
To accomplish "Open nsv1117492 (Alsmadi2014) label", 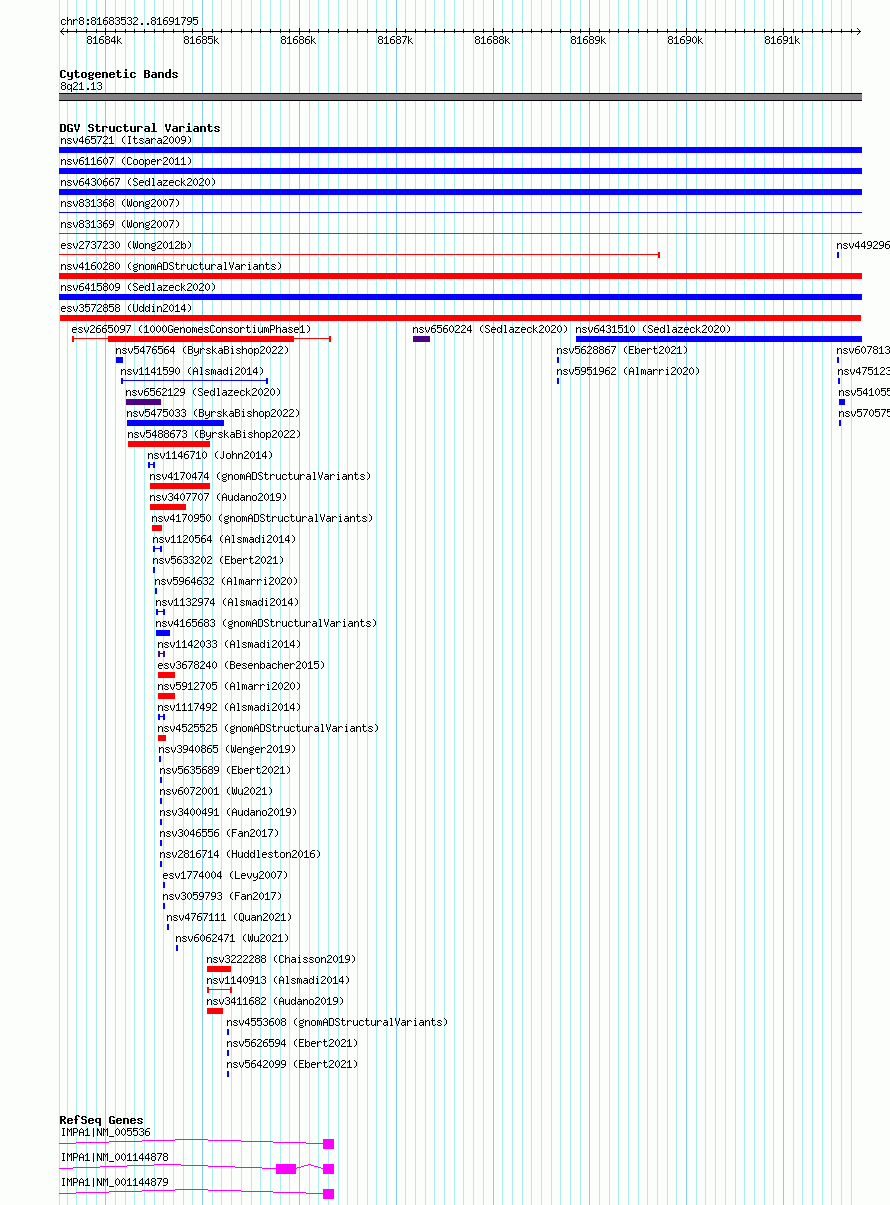I will (x=229, y=707).
